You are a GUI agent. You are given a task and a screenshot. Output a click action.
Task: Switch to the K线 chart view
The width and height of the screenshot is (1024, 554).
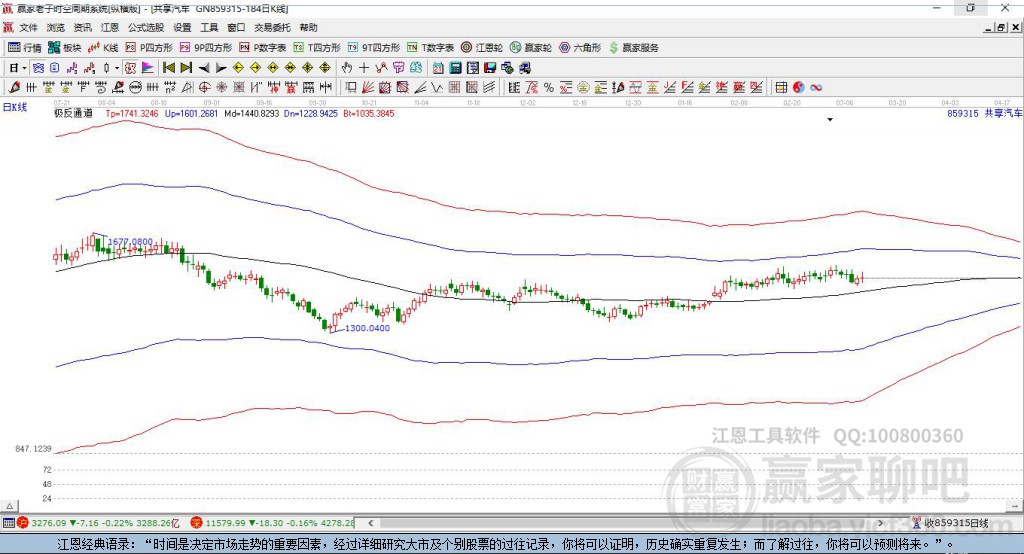click(103, 48)
